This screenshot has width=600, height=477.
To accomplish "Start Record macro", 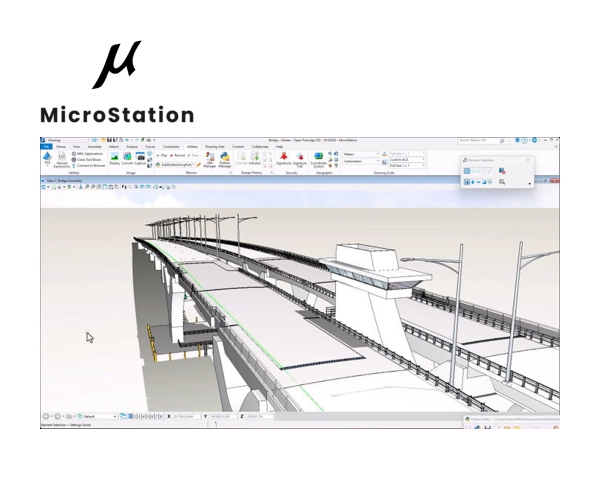I will pos(178,156).
